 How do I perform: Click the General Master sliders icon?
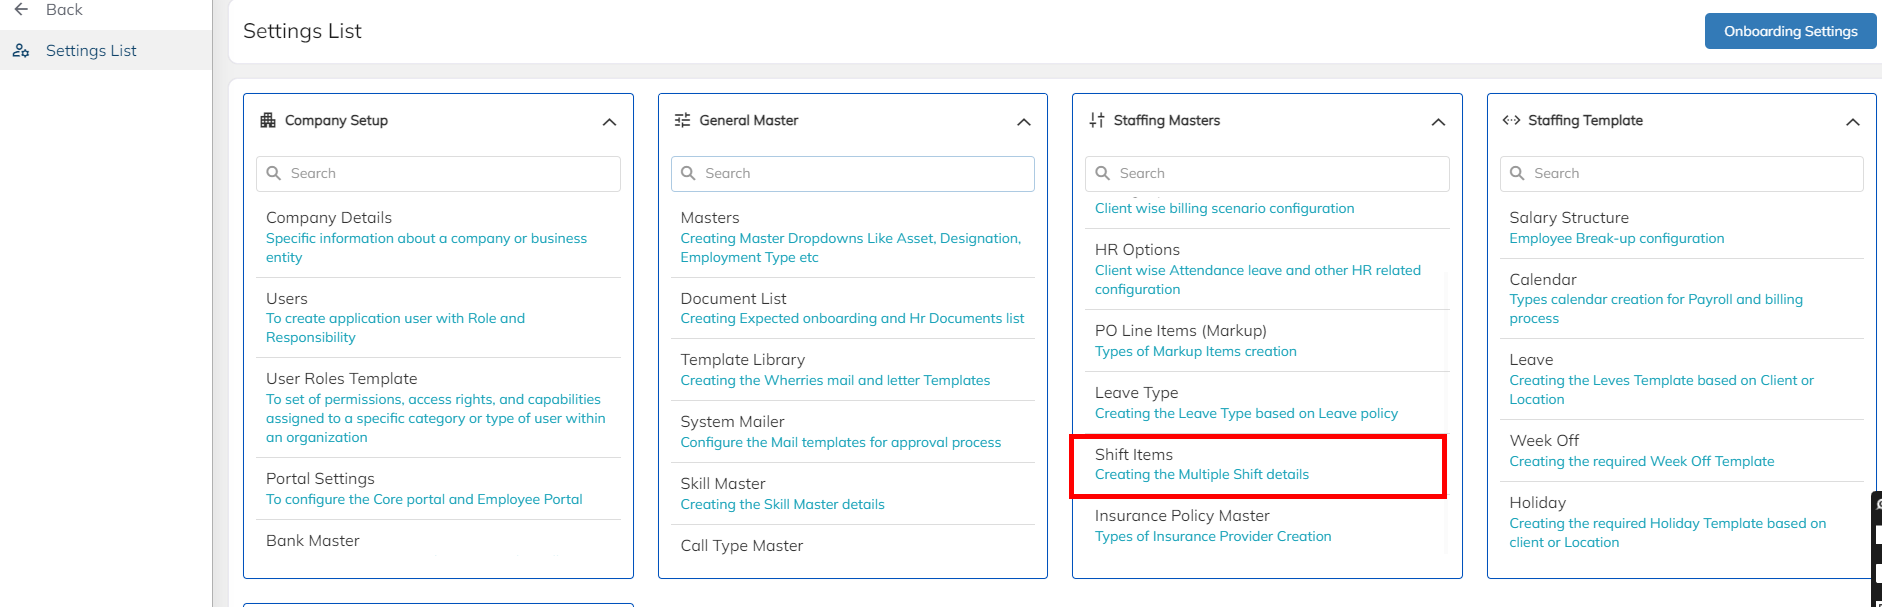pos(682,120)
